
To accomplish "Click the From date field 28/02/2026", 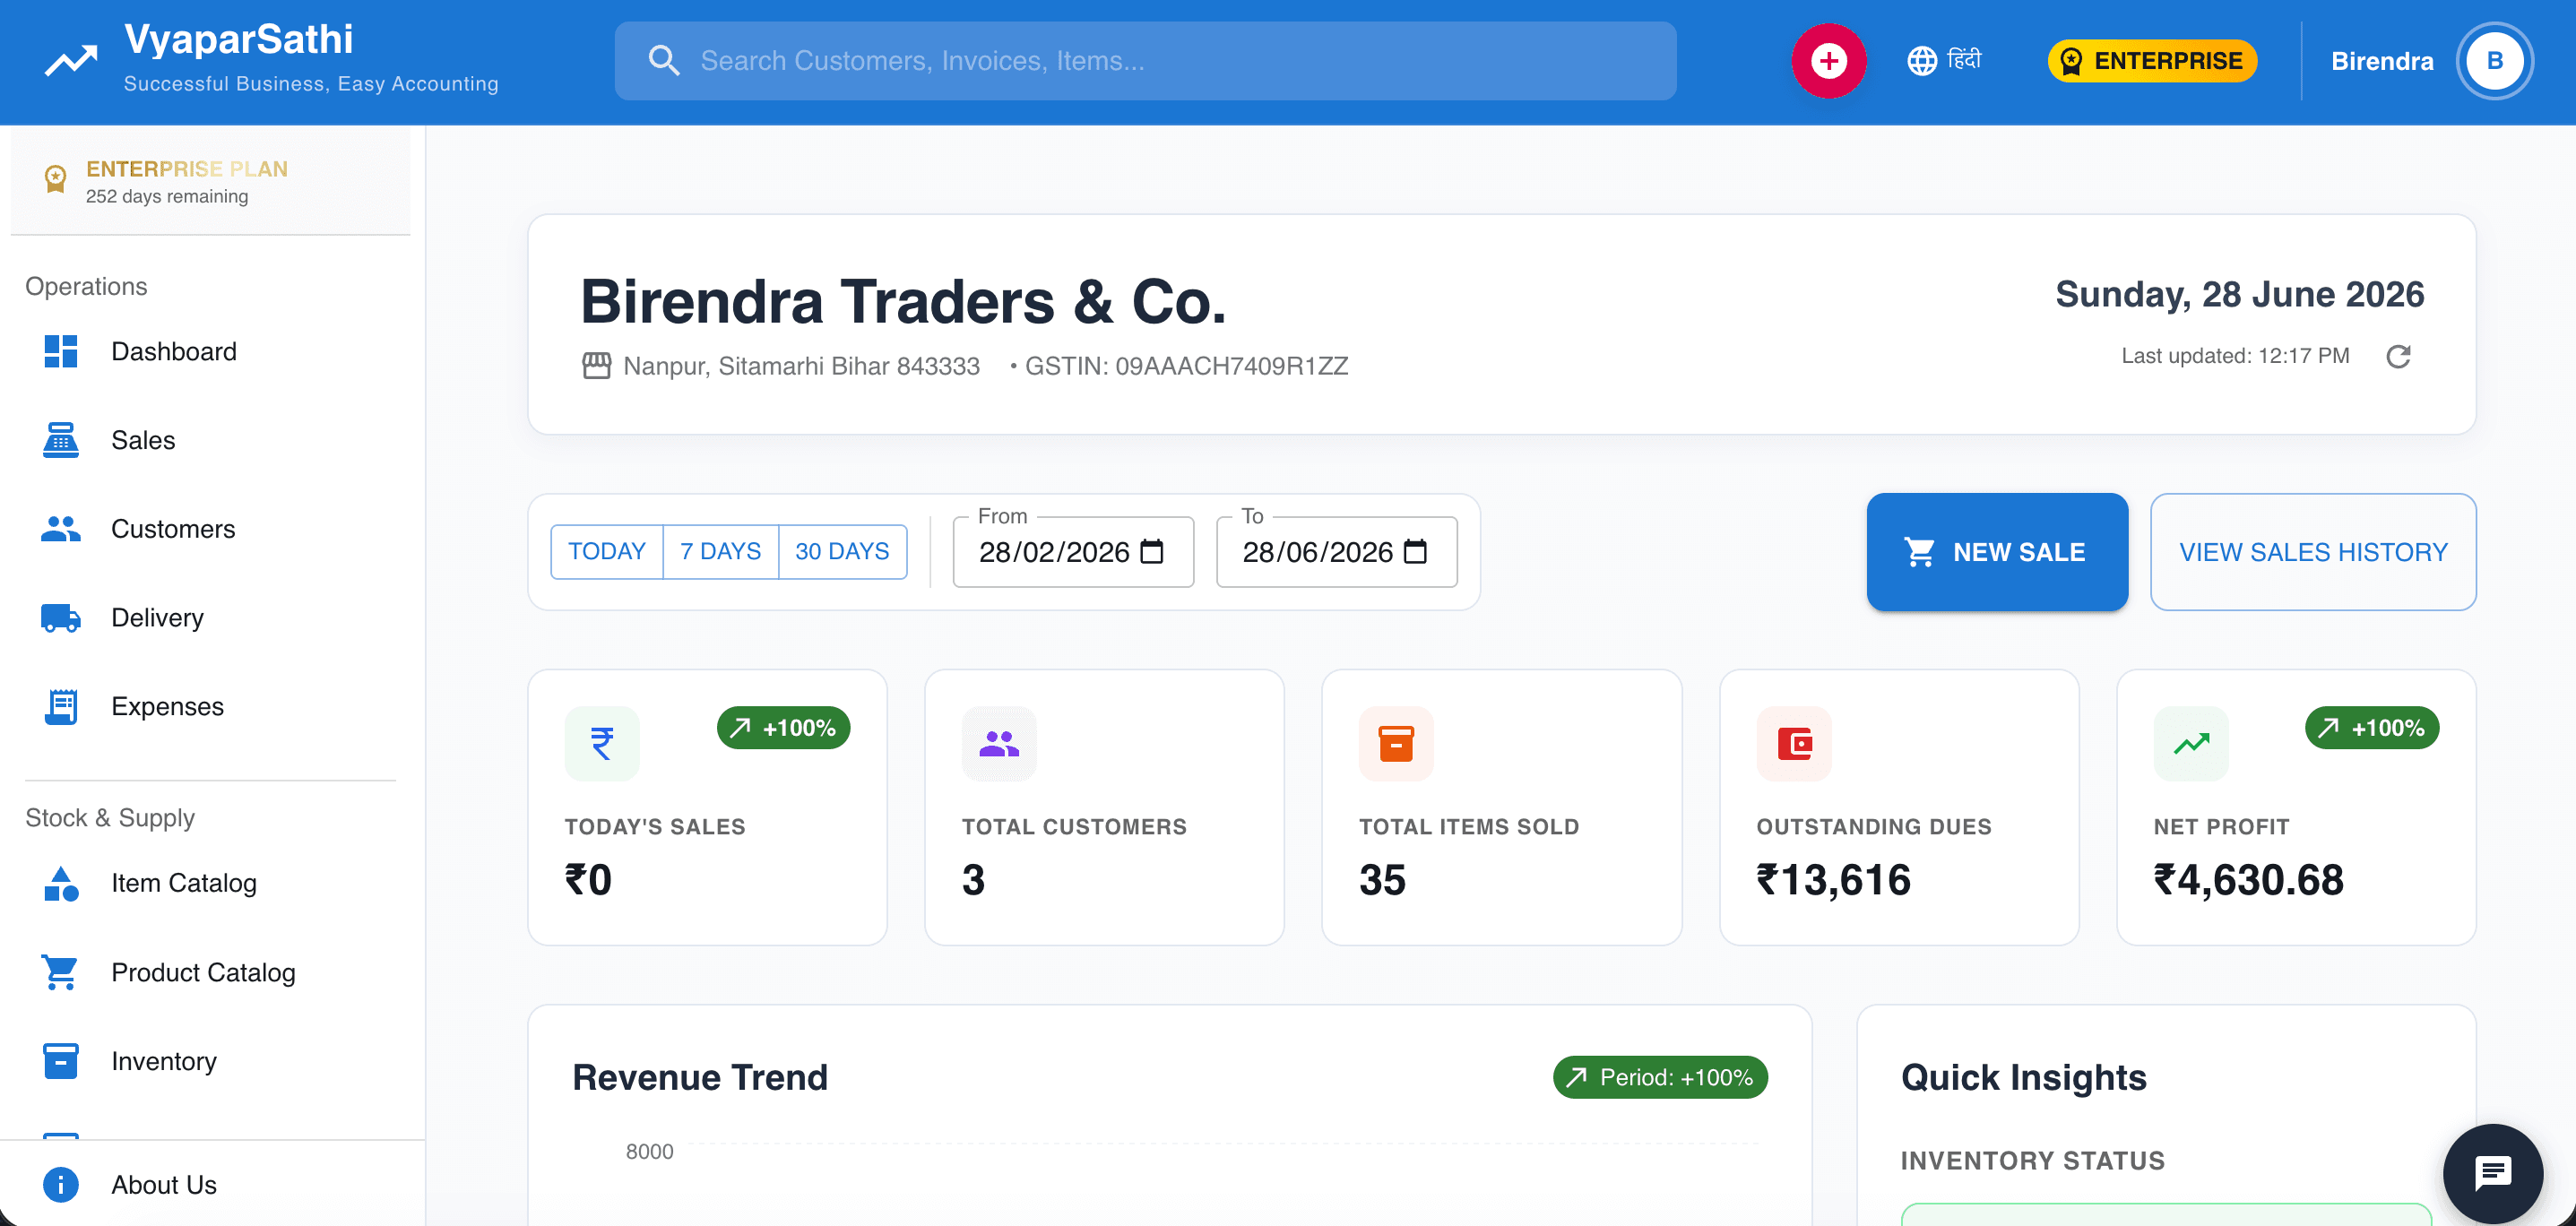I will coord(1073,552).
